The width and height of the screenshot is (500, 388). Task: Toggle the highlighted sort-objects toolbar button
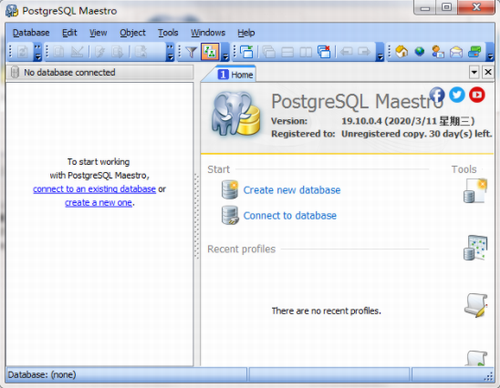click(x=210, y=52)
